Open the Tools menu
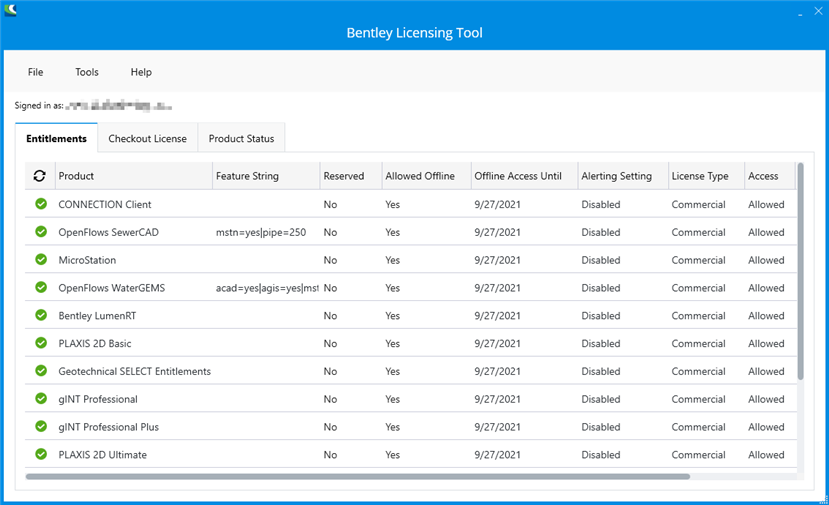The image size is (829, 505). pos(87,72)
